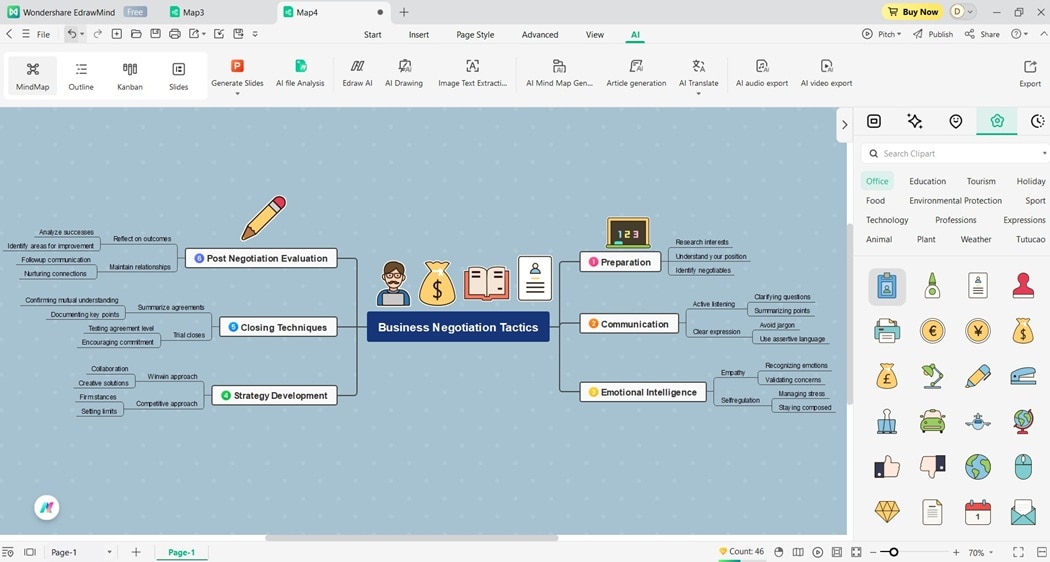Click the Export icon in ribbon
This screenshot has height=562, width=1050.
click(1030, 74)
